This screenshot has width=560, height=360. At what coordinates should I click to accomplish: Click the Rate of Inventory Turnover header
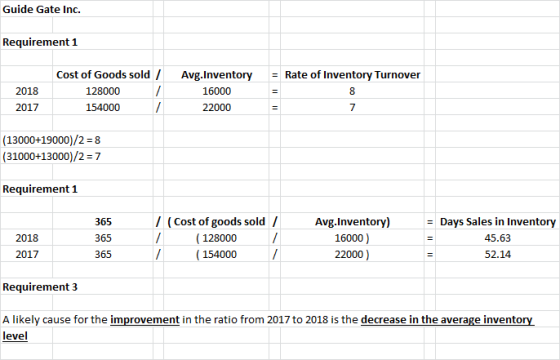click(352, 75)
